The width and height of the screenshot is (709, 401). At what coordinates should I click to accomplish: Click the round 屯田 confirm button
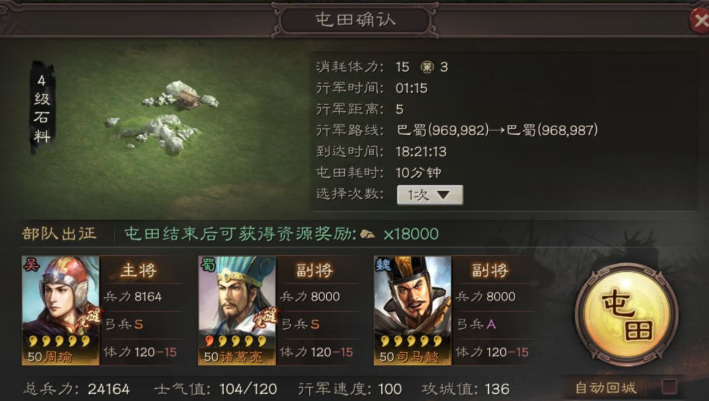click(x=626, y=314)
